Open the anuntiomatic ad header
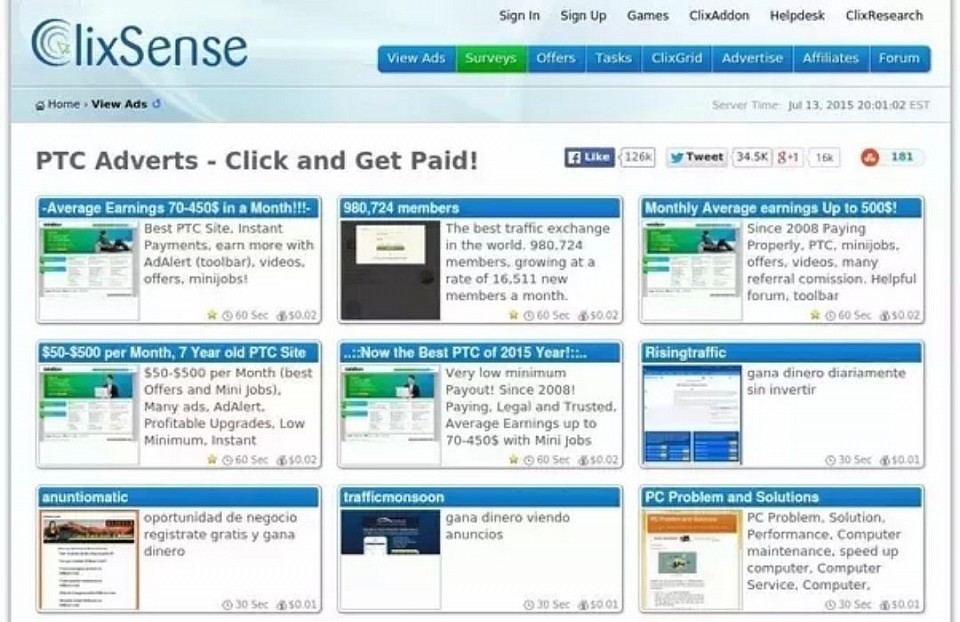The height and width of the screenshot is (622, 960). (180, 497)
